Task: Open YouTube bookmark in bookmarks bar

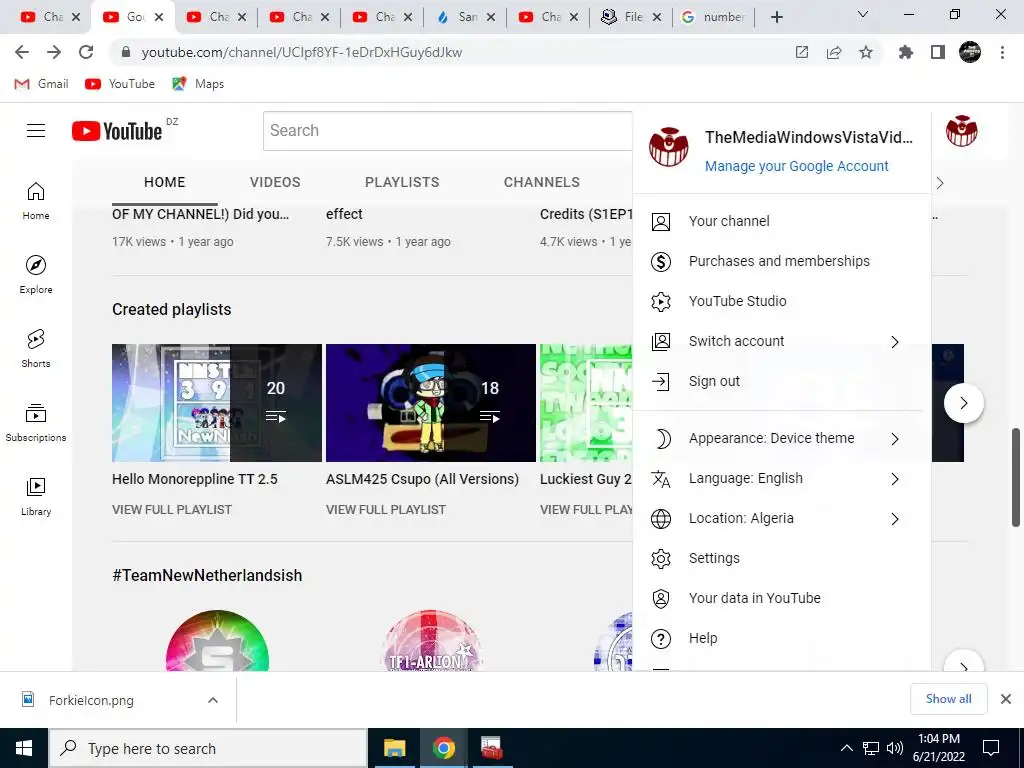Action: tap(120, 84)
